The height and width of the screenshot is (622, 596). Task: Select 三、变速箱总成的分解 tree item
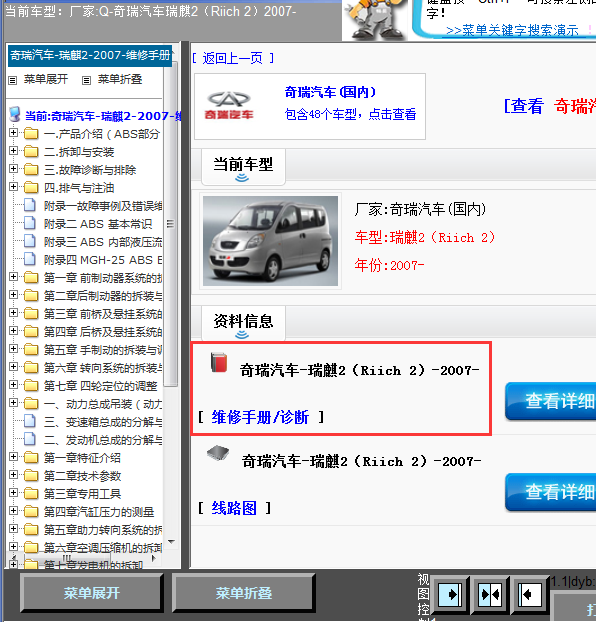[x=103, y=422]
